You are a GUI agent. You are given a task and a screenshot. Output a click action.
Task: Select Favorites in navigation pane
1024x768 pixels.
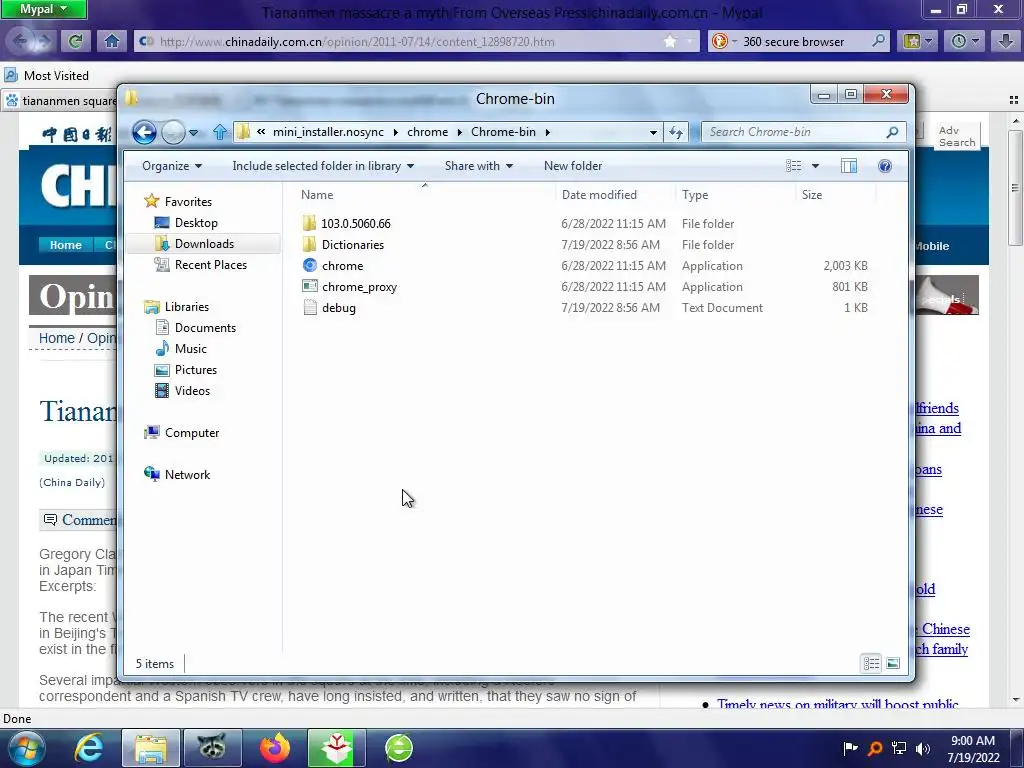click(x=187, y=202)
